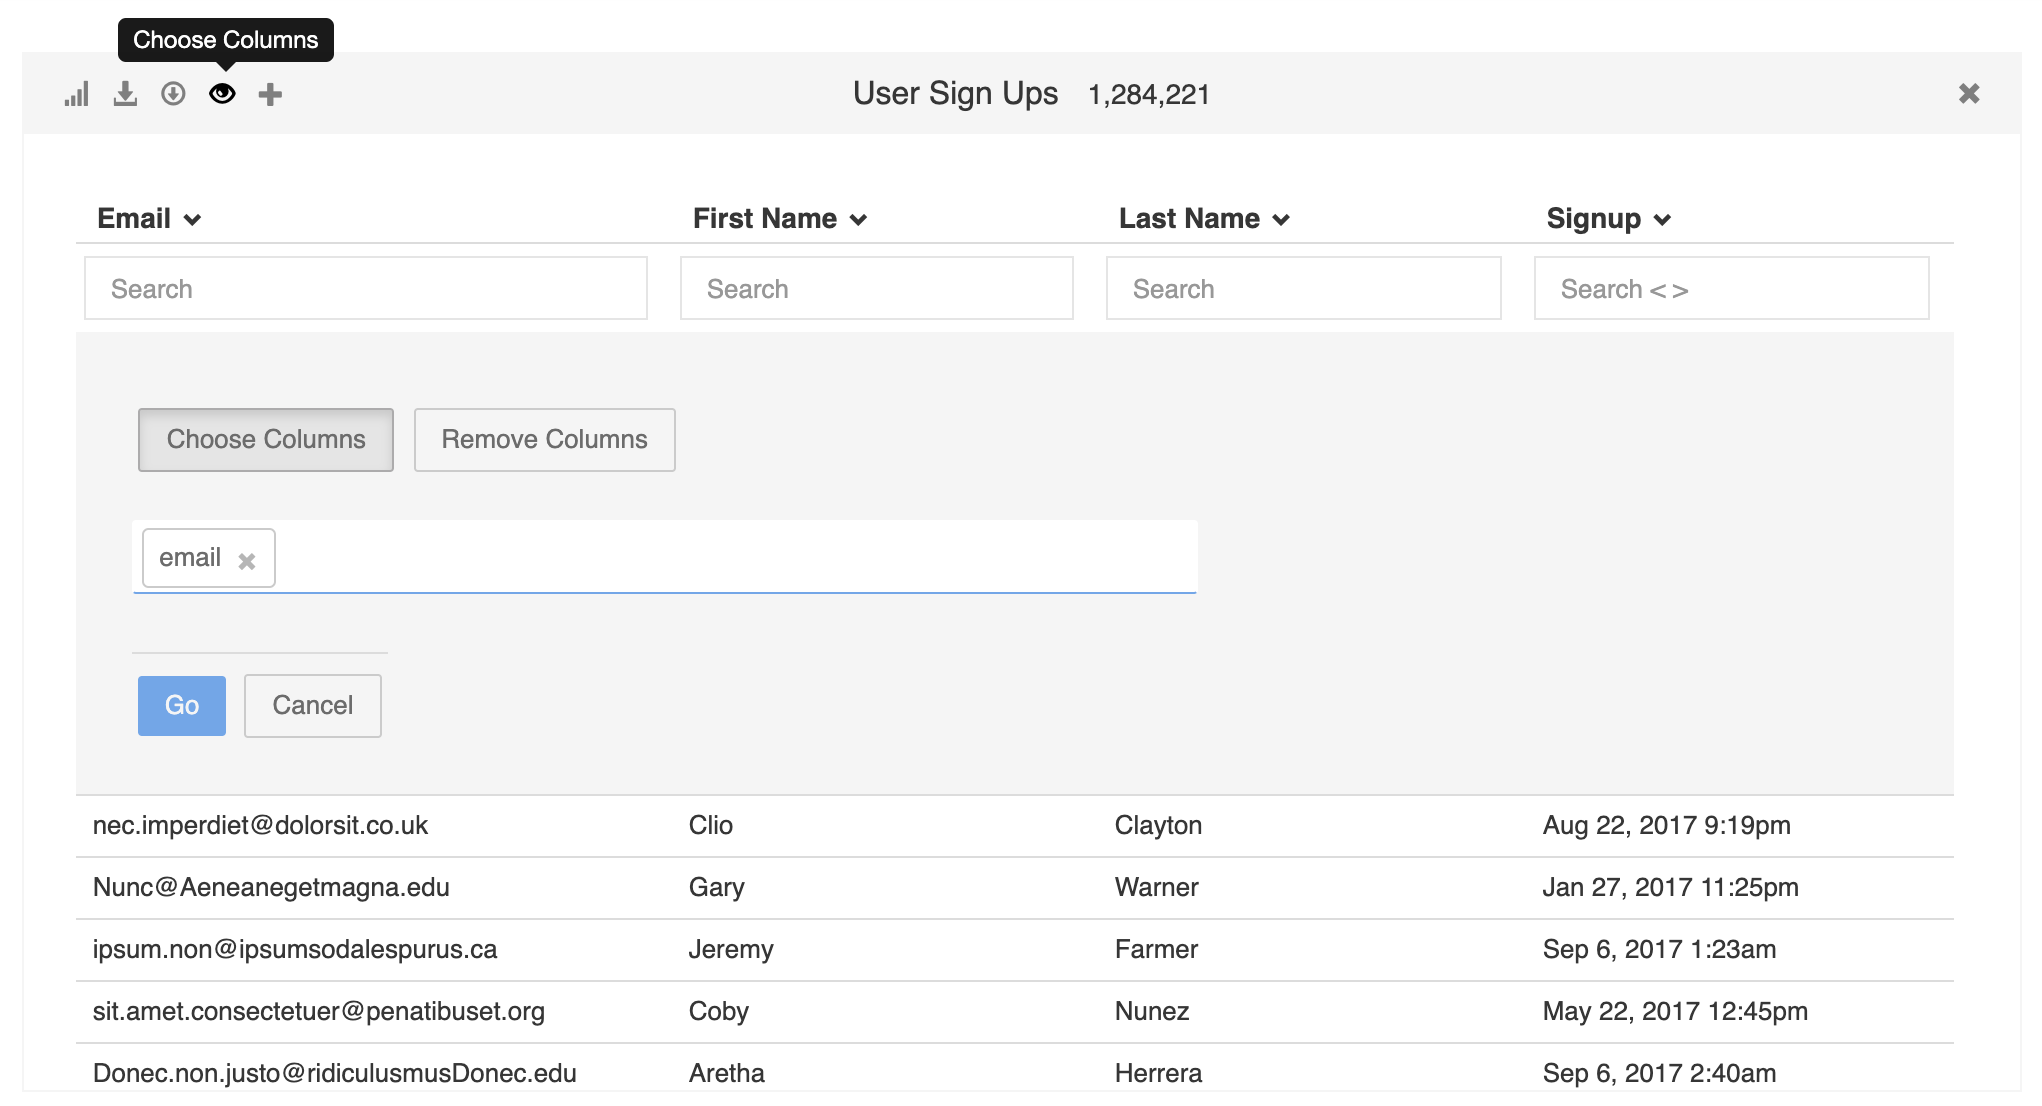Click the close X icon top right
This screenshot has width=2042, height=1106.
point(1968,93)
